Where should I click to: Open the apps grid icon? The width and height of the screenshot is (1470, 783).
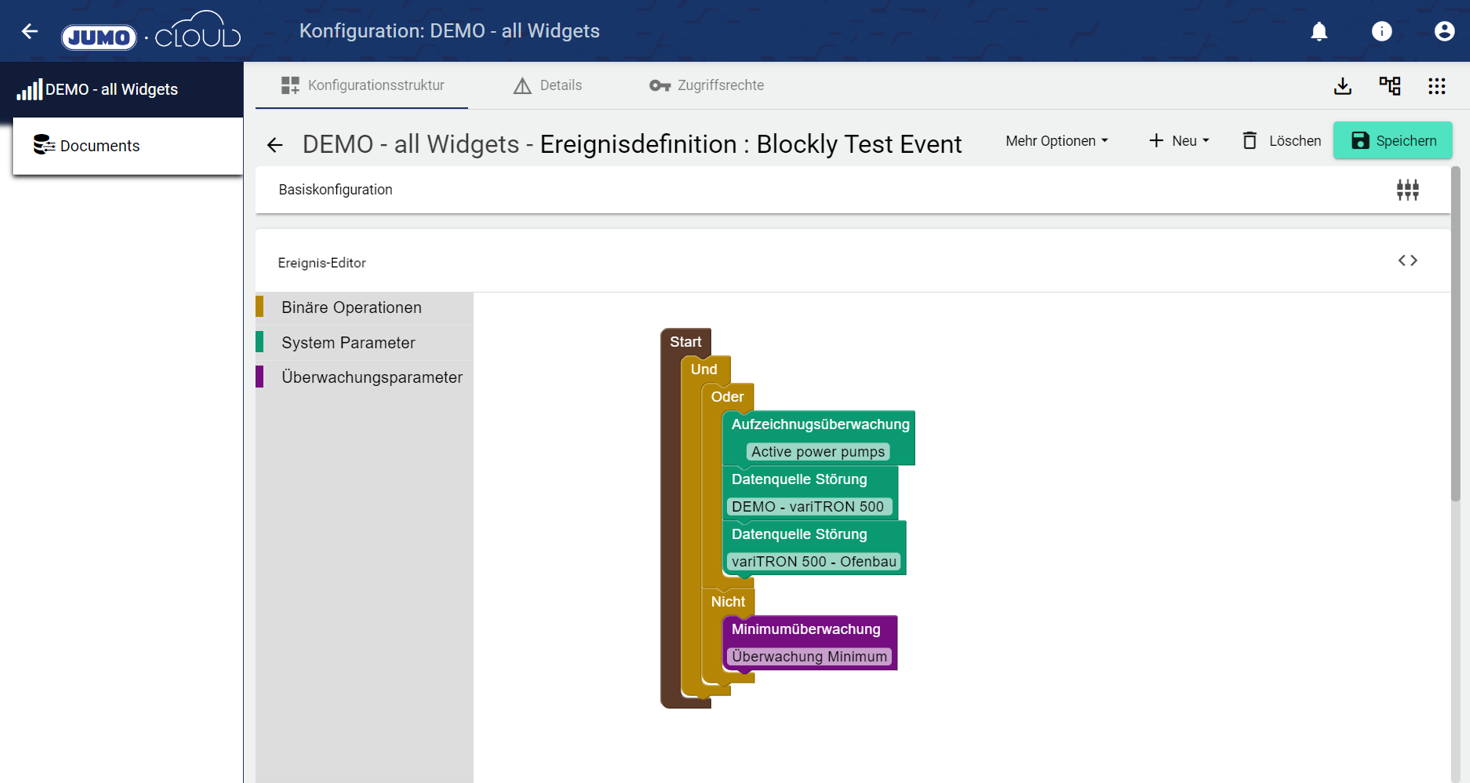tap(1436, 86)
